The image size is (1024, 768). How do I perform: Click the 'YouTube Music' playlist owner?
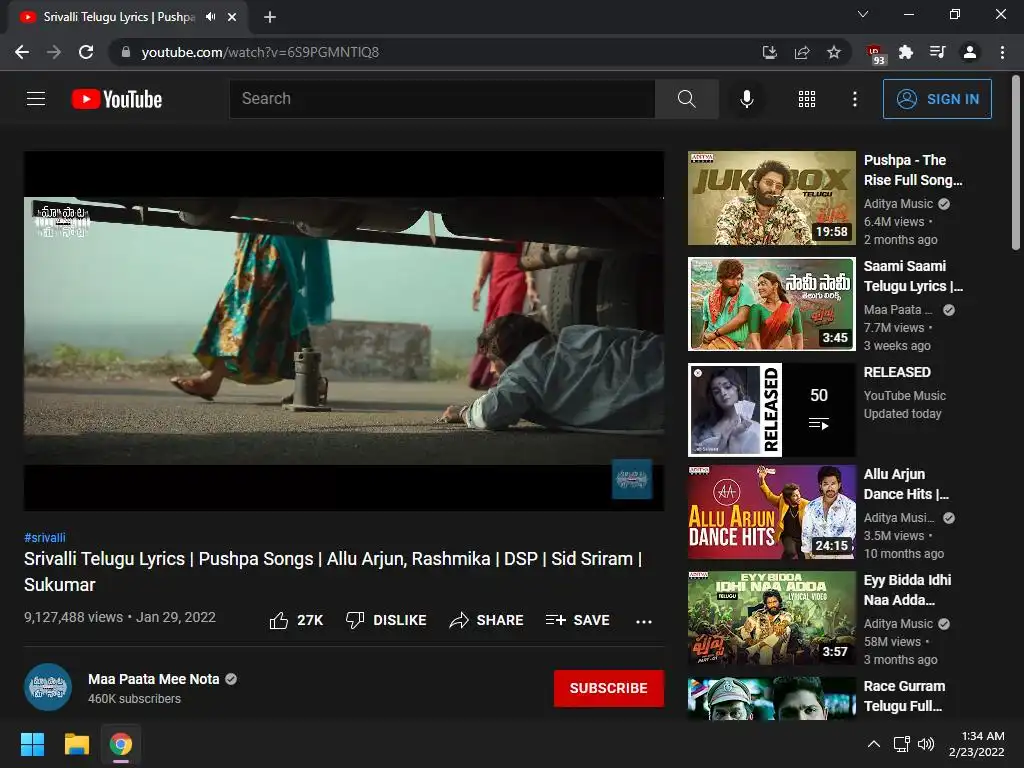[x=904, y=396]
